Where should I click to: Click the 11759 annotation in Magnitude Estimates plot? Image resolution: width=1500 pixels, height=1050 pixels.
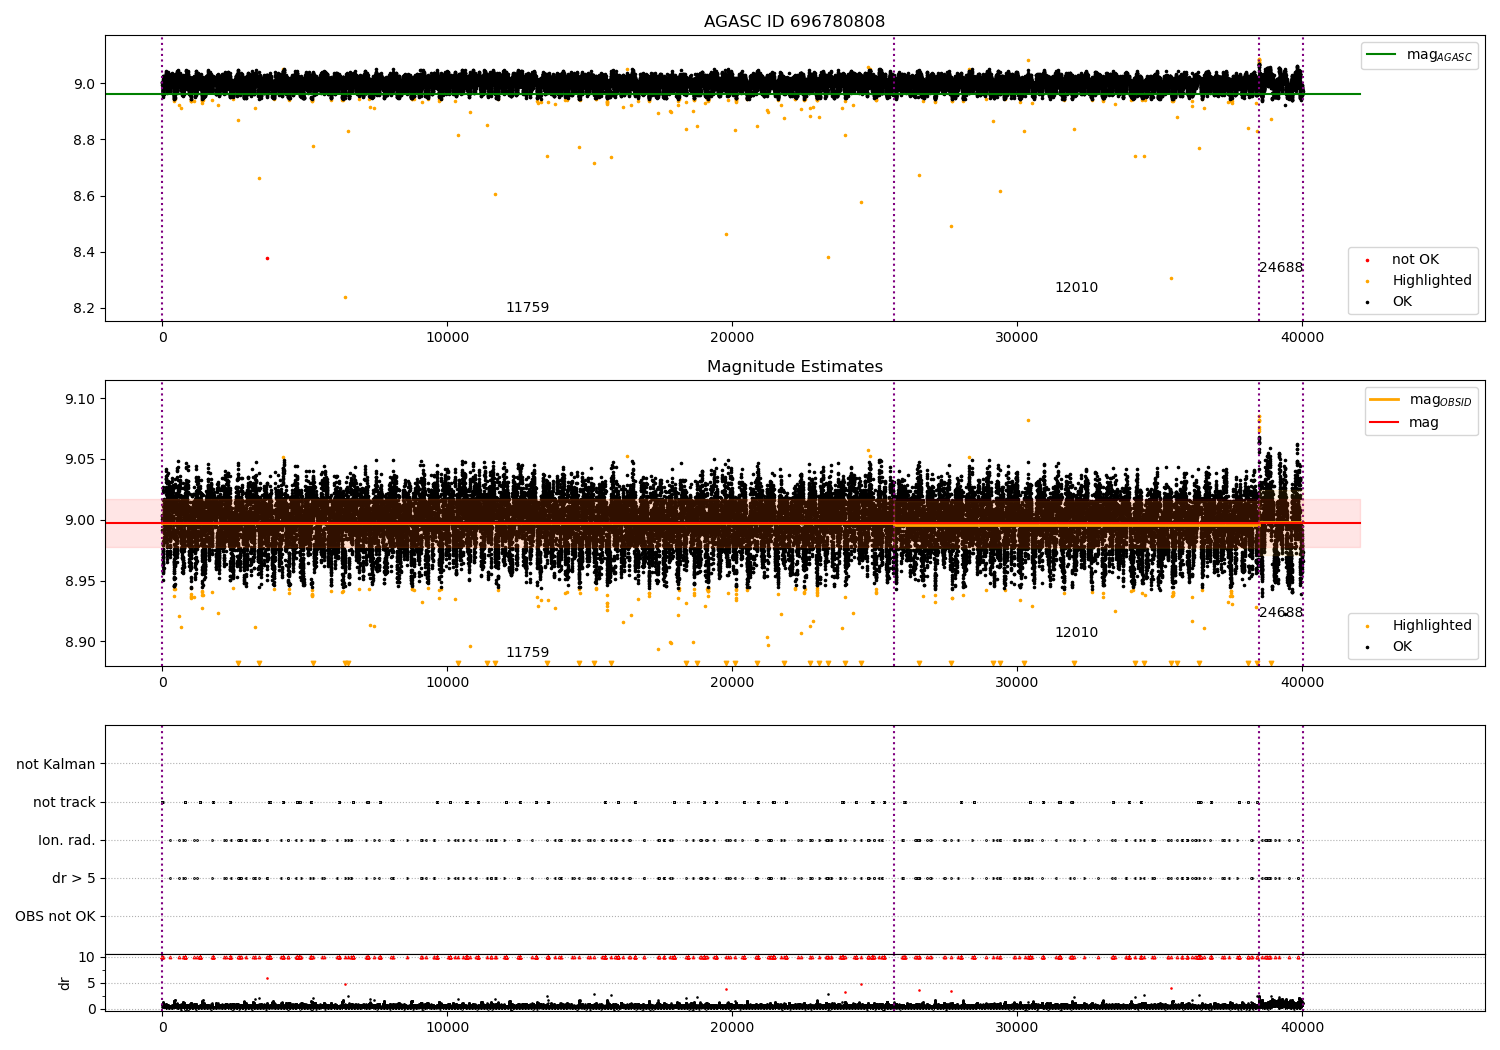(x=527, y=653)
